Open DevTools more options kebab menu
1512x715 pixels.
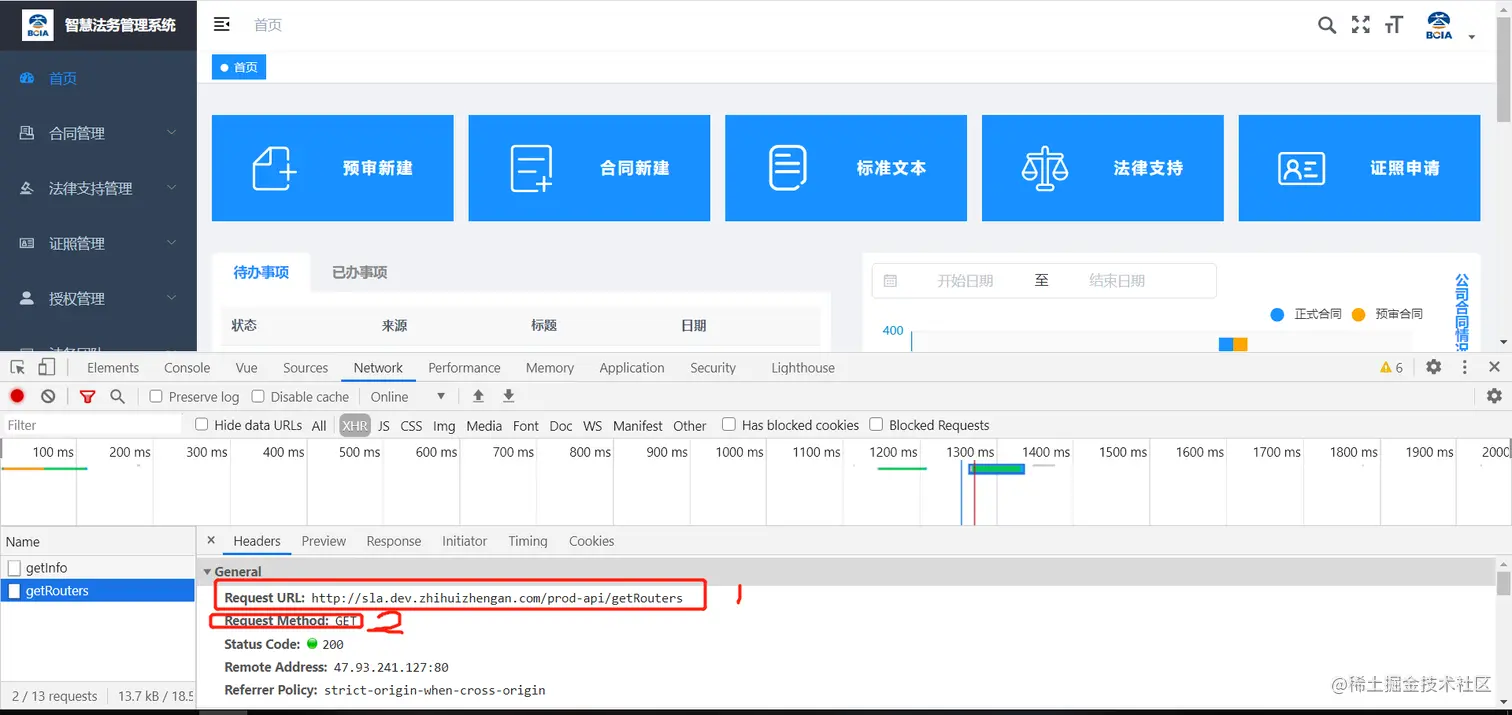tap(1465, 367)
